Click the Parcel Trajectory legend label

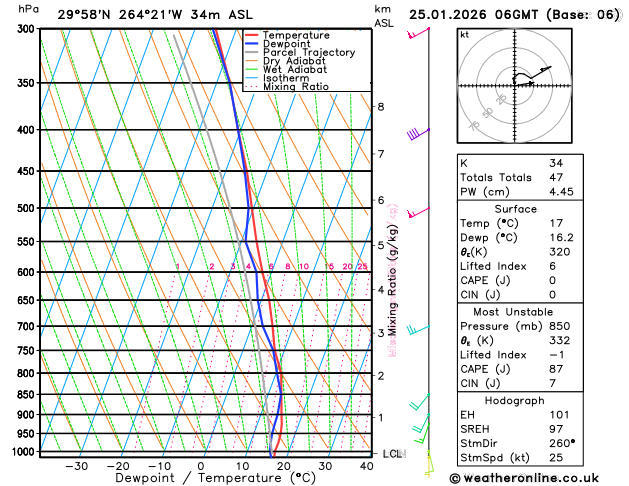309,53
